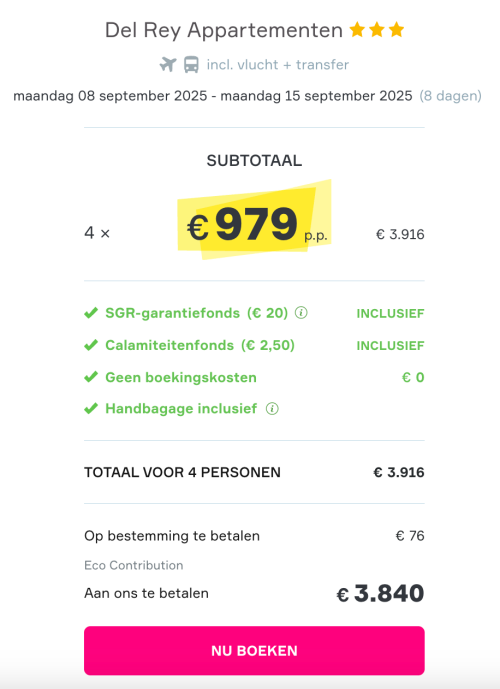500x689 pixels.
Task: Open Handbagage inclusief info icon
Action: click(x=272, y=409)
